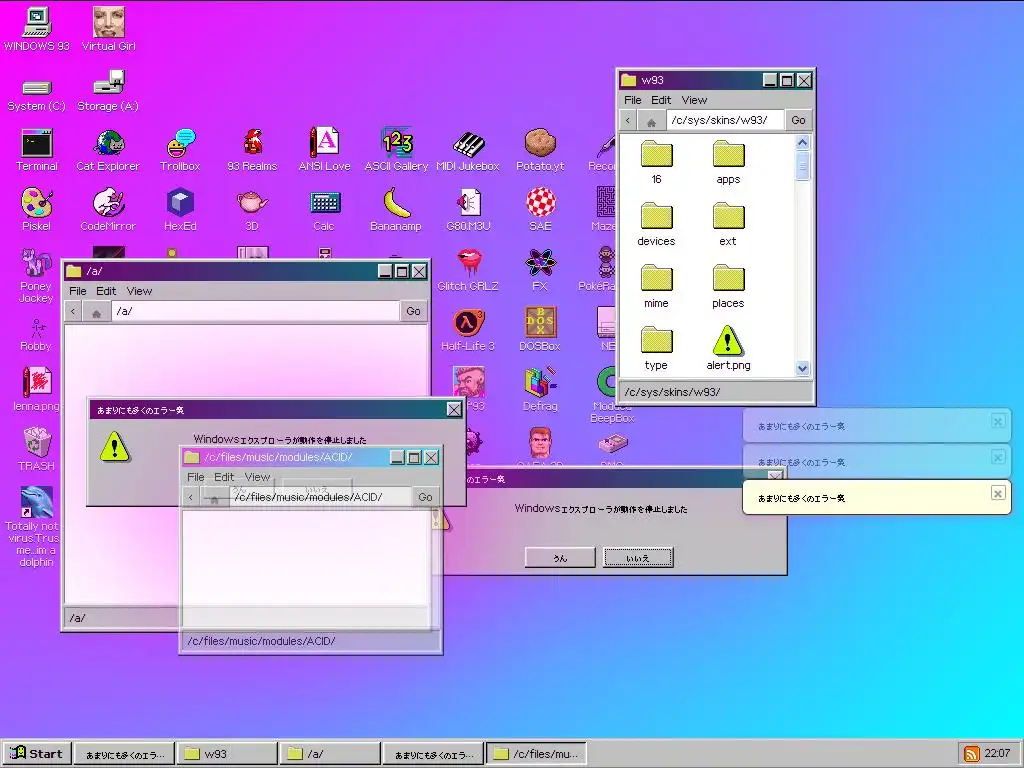1024x768 pixels.
Task: Open the TRASH recycle bin
Action: tap(37, 449)
